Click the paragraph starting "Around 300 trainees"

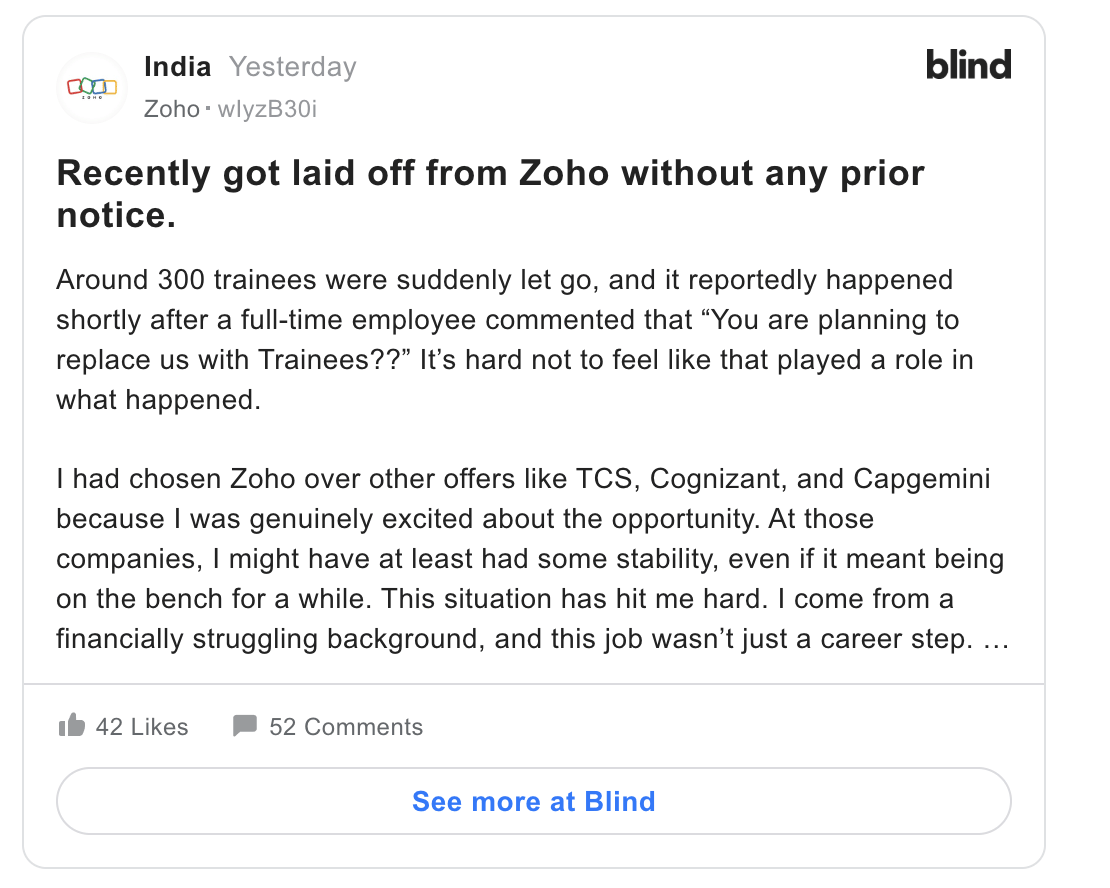(504, 280)
